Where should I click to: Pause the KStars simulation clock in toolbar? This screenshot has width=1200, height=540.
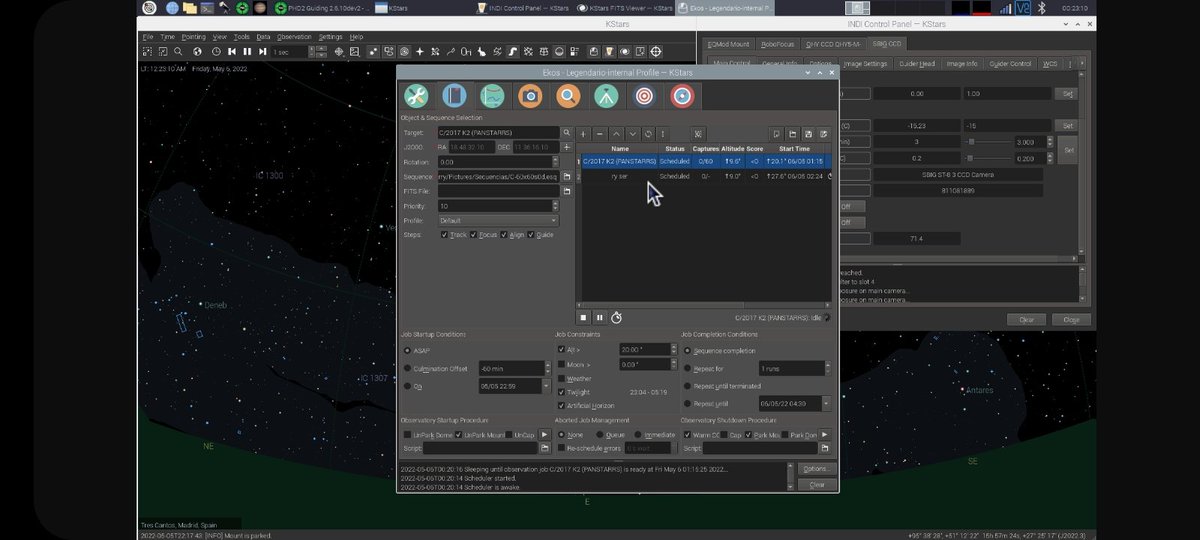(246, 51)
